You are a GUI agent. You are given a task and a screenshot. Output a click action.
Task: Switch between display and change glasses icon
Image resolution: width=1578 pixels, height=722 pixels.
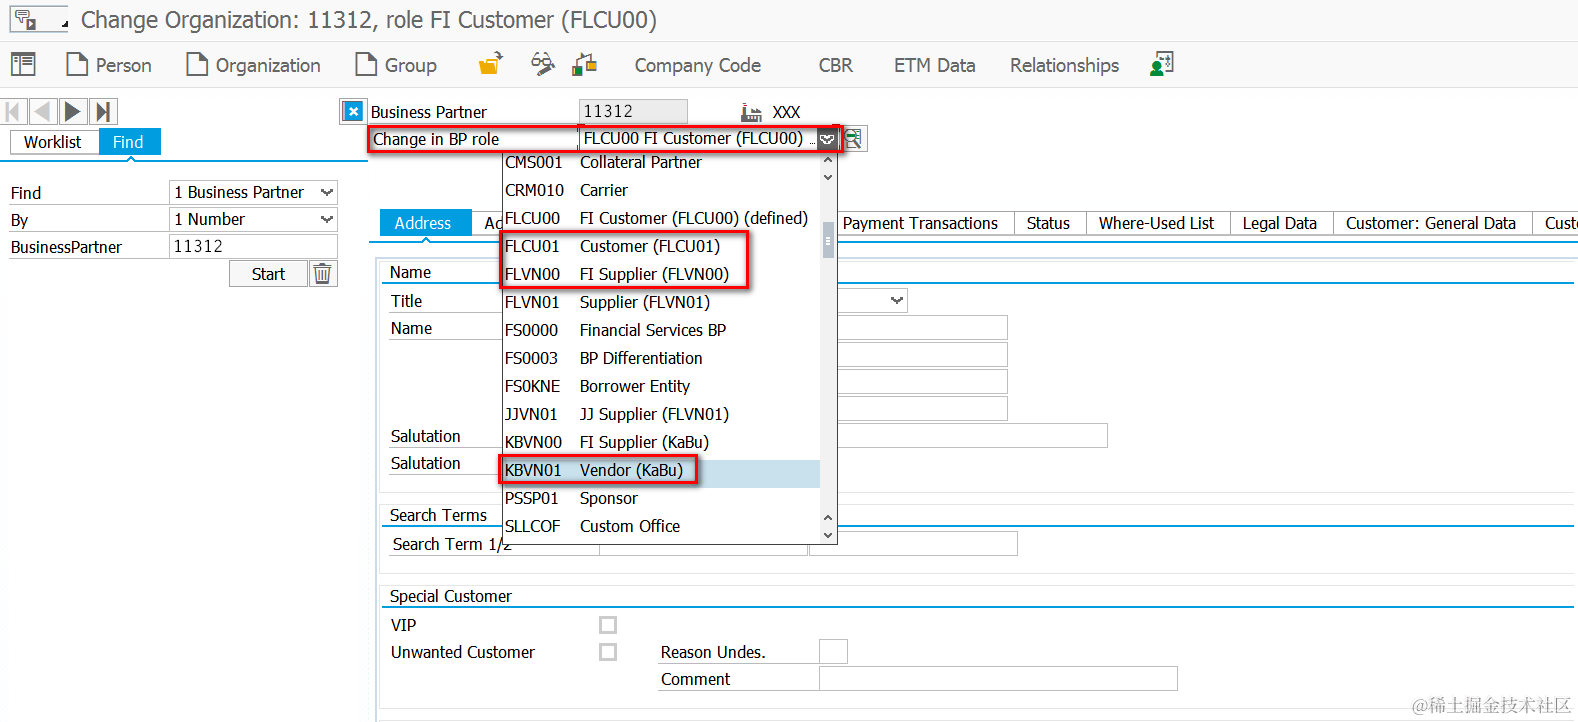pos(543,65)
